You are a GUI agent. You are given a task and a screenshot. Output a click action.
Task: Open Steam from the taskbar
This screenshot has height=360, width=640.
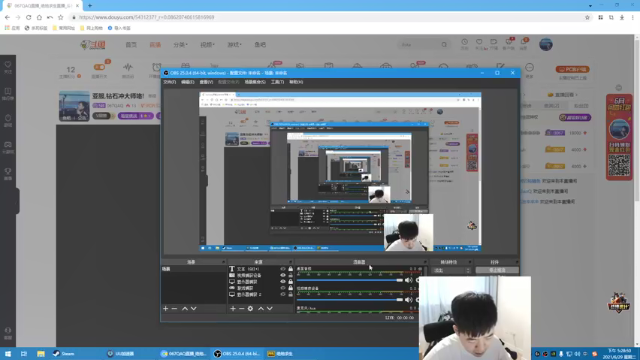tap(65, 353)
